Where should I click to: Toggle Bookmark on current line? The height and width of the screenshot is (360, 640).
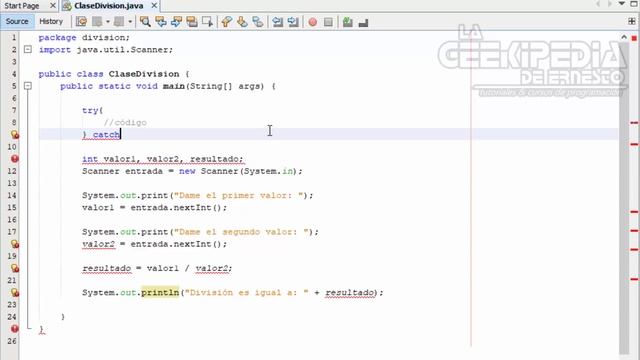click(x=258, y=22)
